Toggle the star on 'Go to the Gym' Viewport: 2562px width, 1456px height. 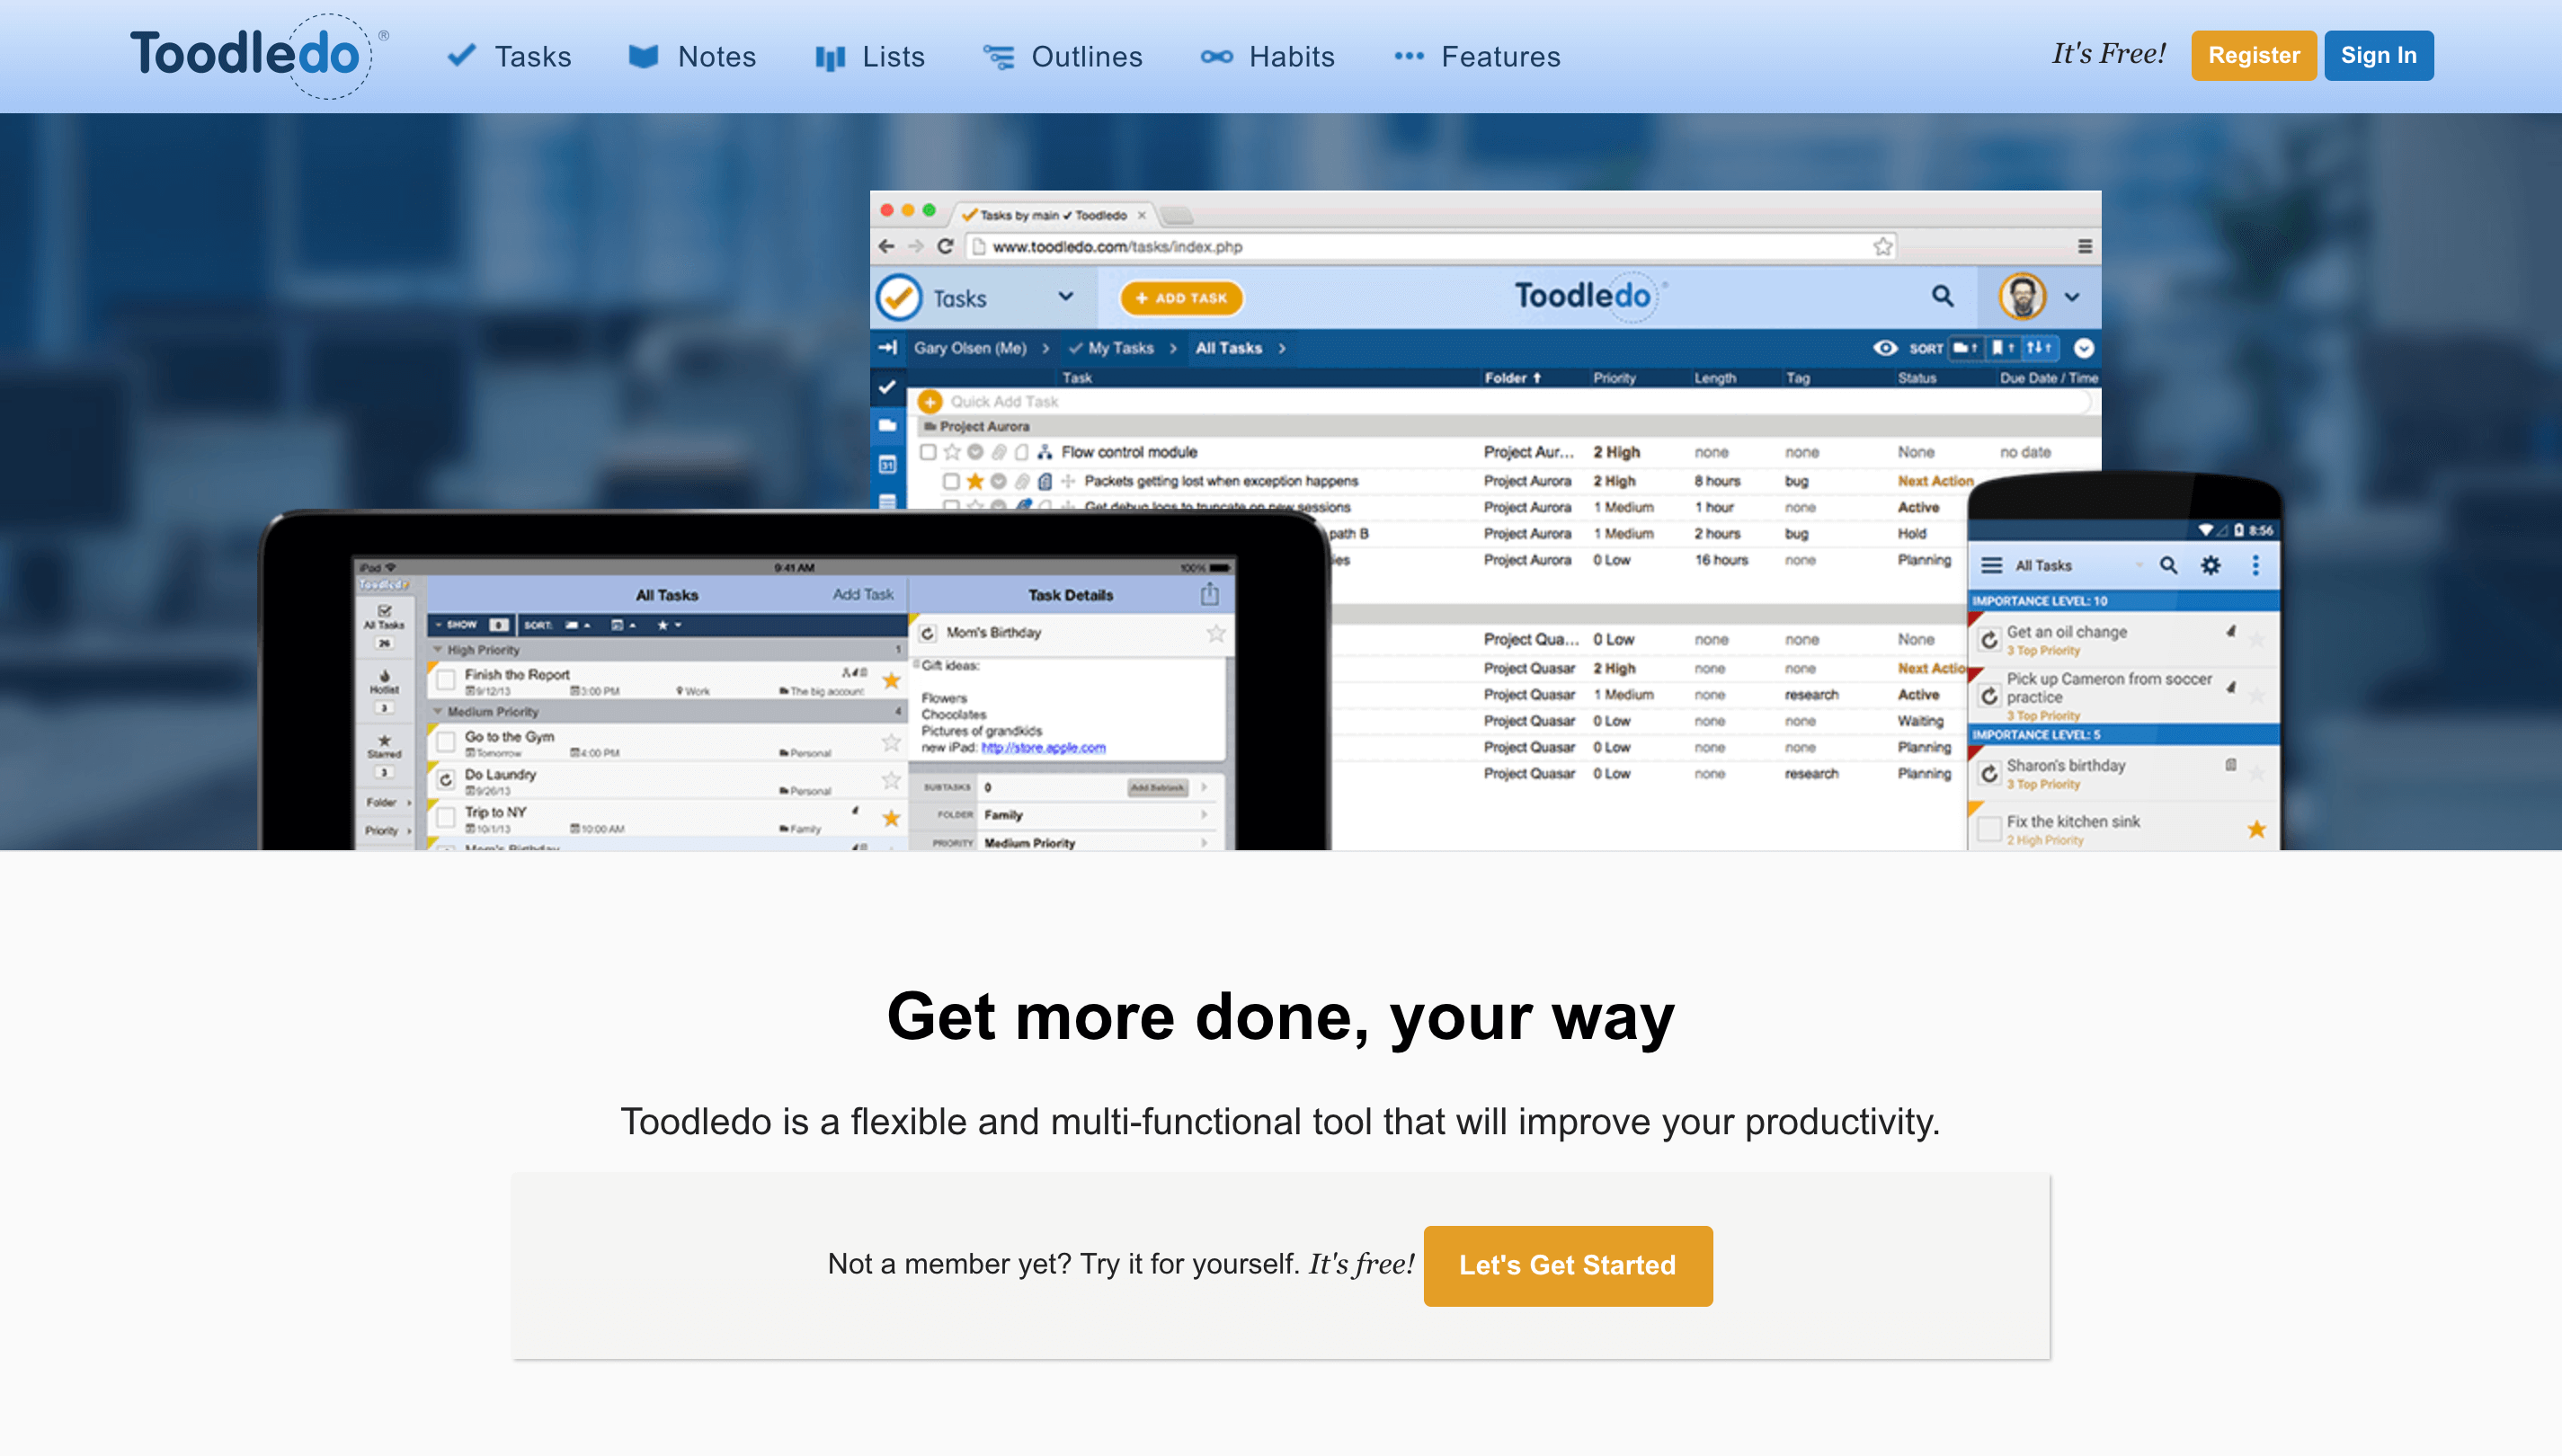[x=891, y=742]
